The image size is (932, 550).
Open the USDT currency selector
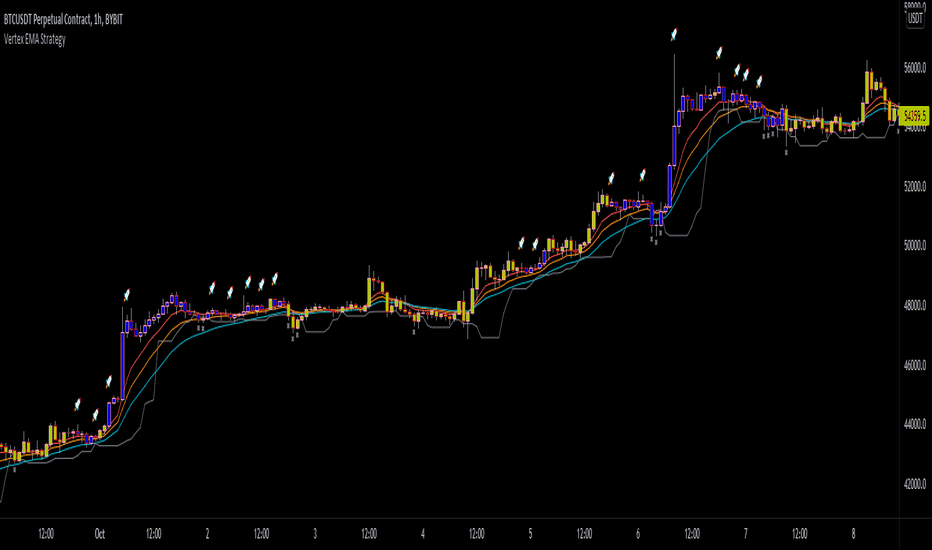click(x=915, y=18)
